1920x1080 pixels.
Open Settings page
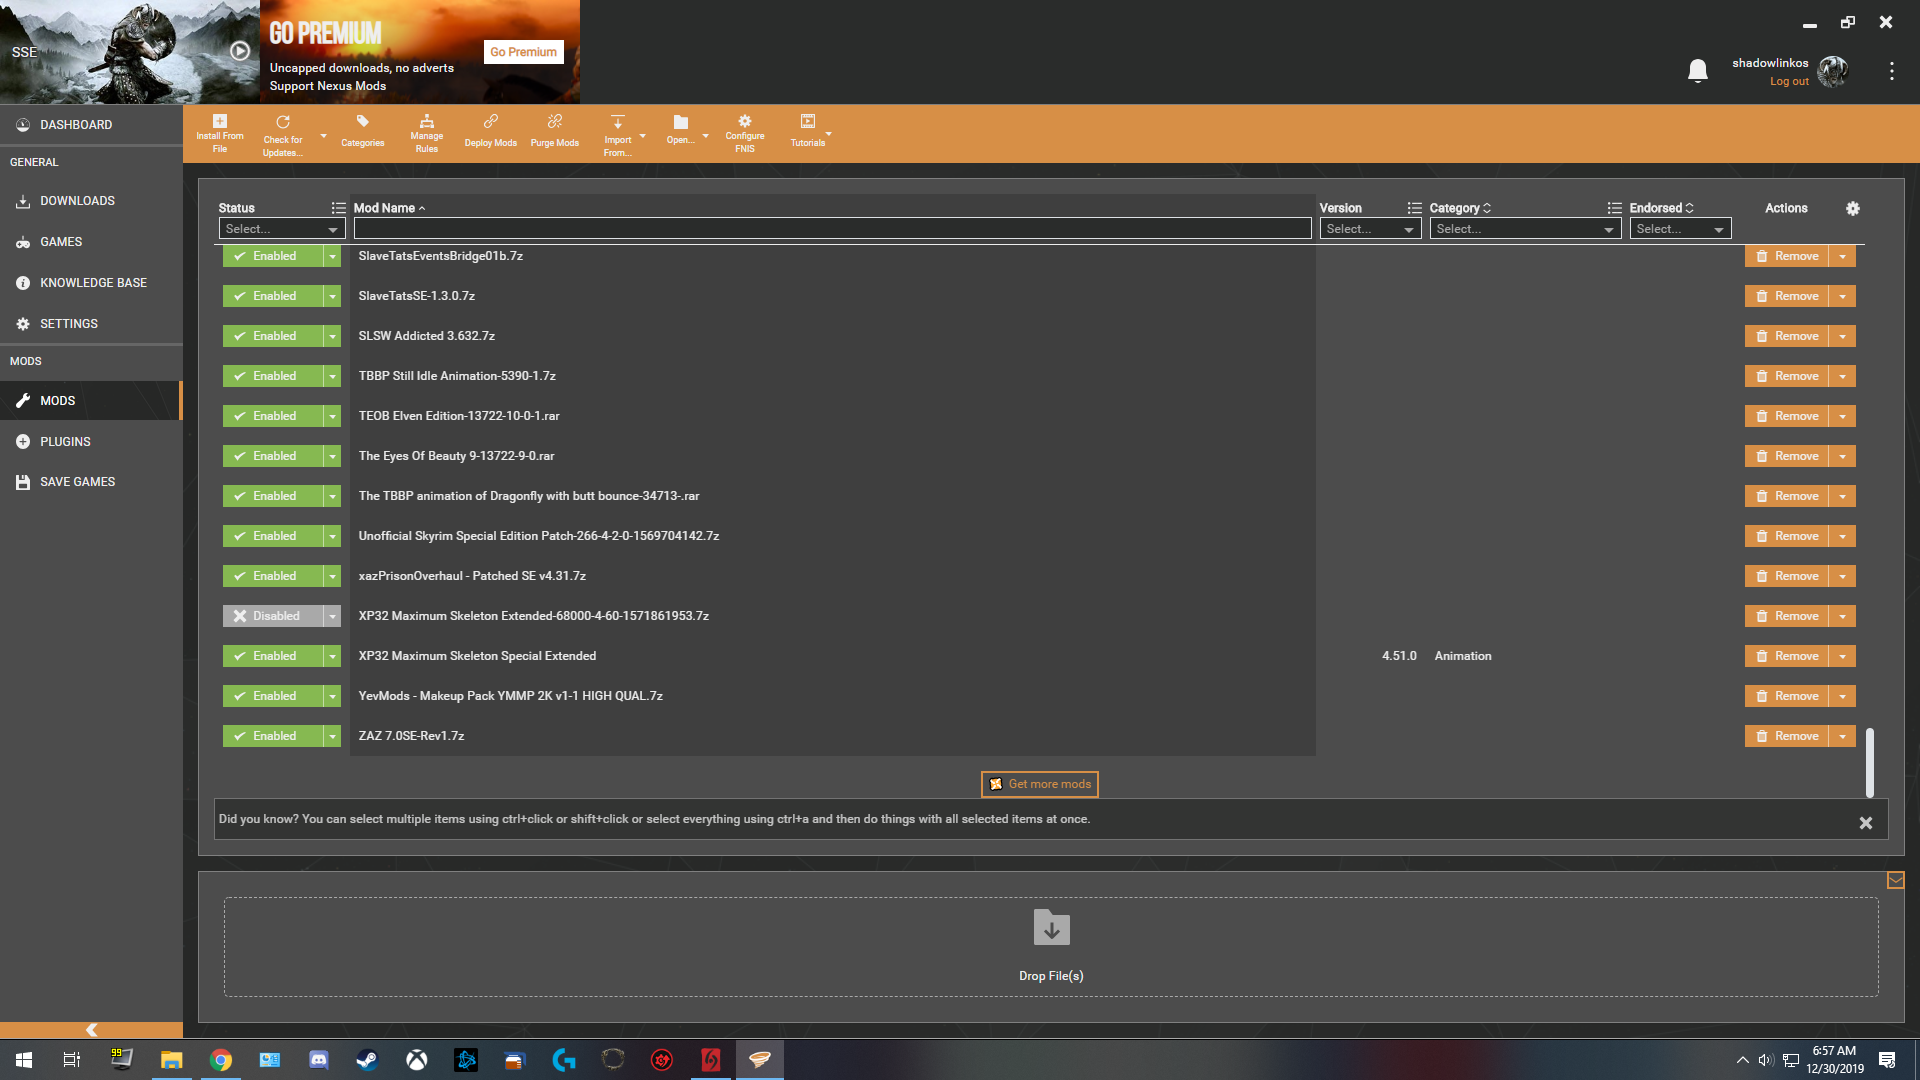91,324
